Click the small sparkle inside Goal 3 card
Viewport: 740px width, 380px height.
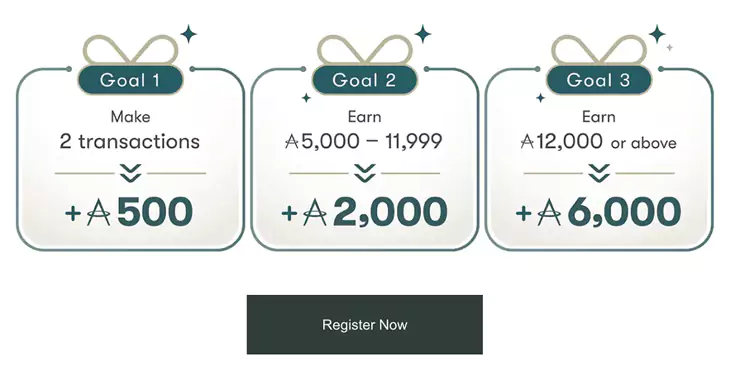(x=540, y=98)
